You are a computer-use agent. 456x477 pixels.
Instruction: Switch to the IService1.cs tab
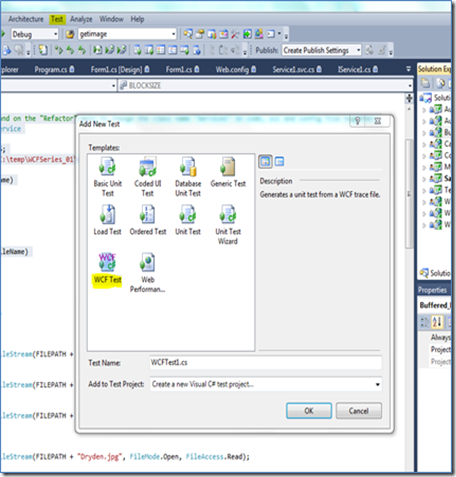(x=358, y=69)
